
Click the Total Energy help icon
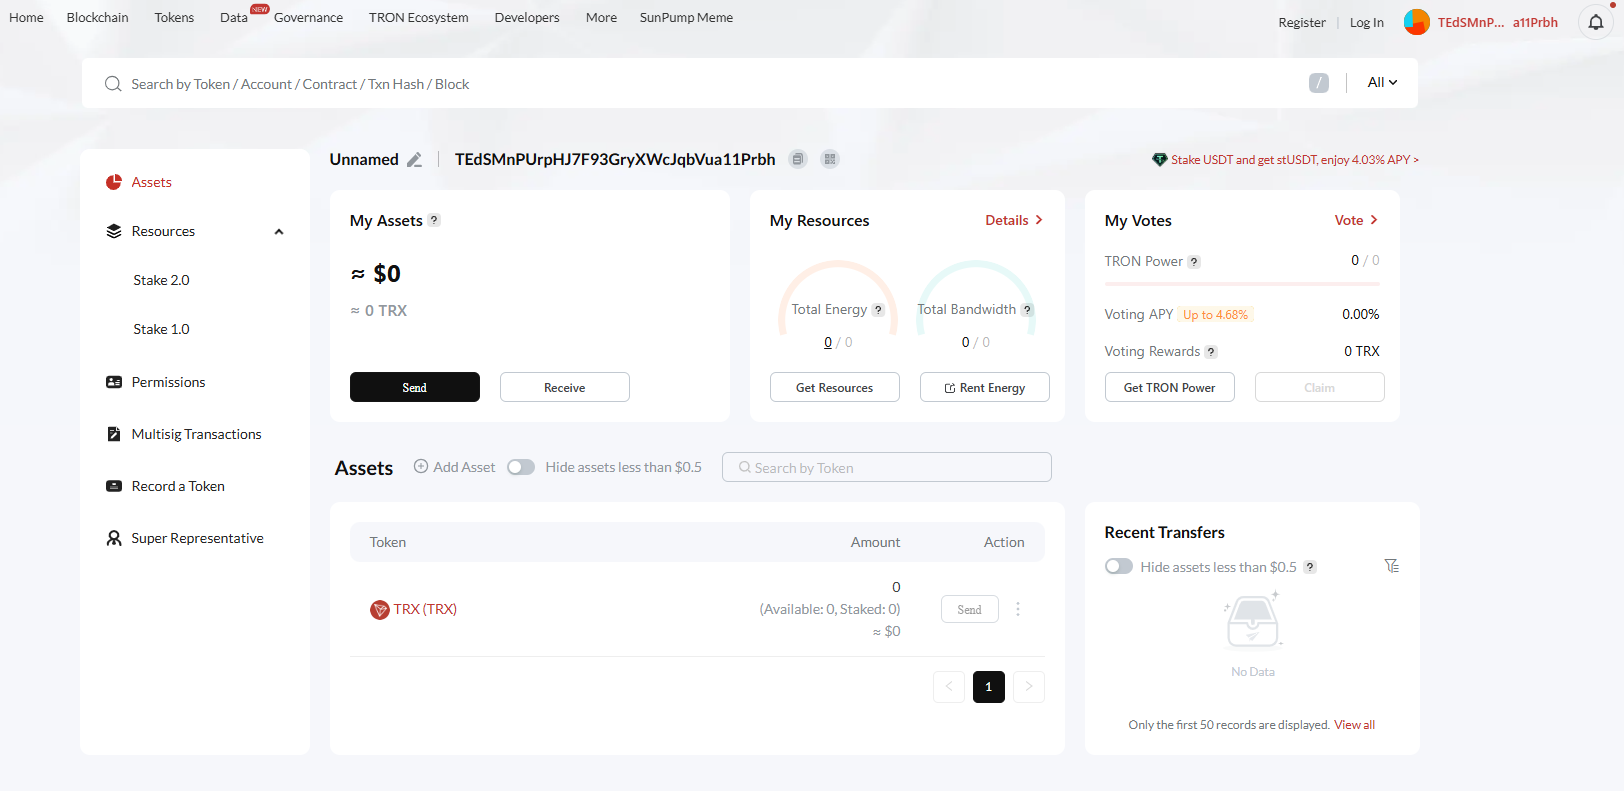click(878, 310)
